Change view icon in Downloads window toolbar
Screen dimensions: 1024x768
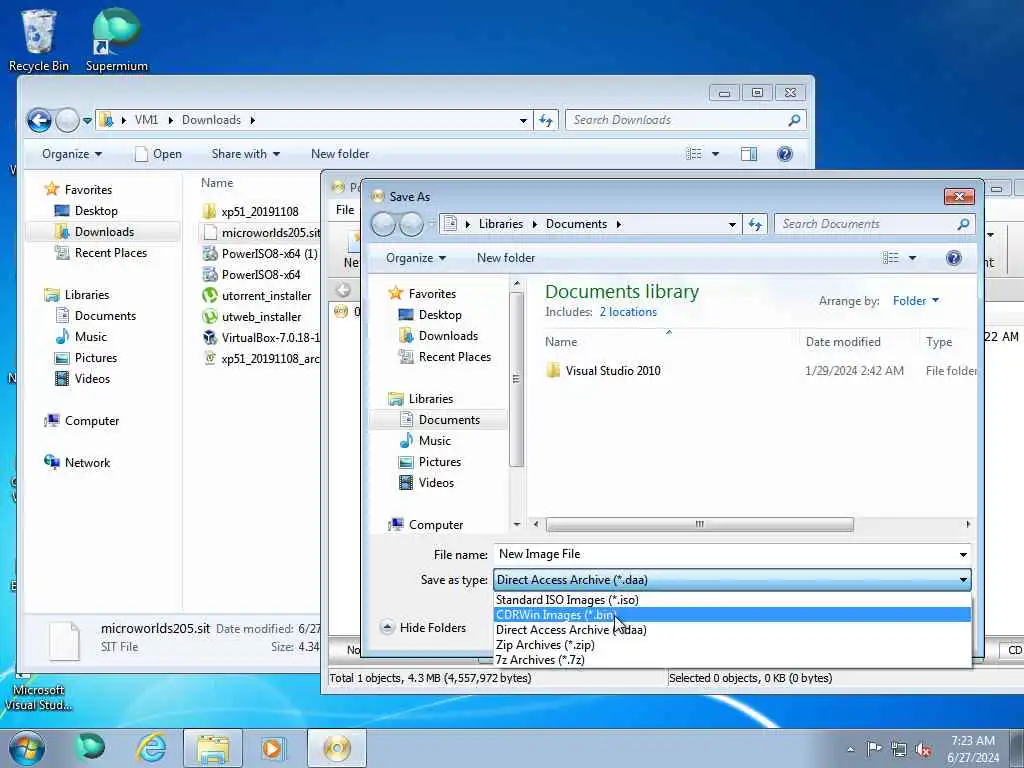(x=694, y=154)
